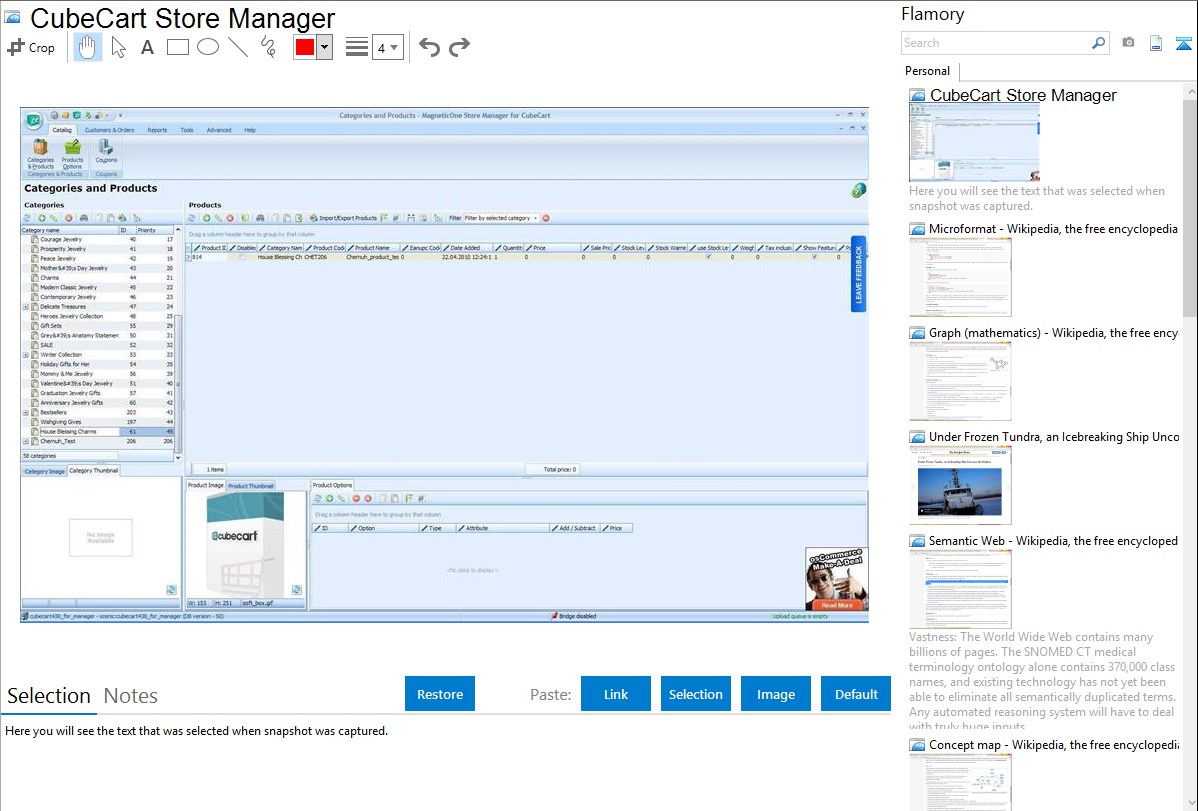Click the Product Name column header

[373, 248]
